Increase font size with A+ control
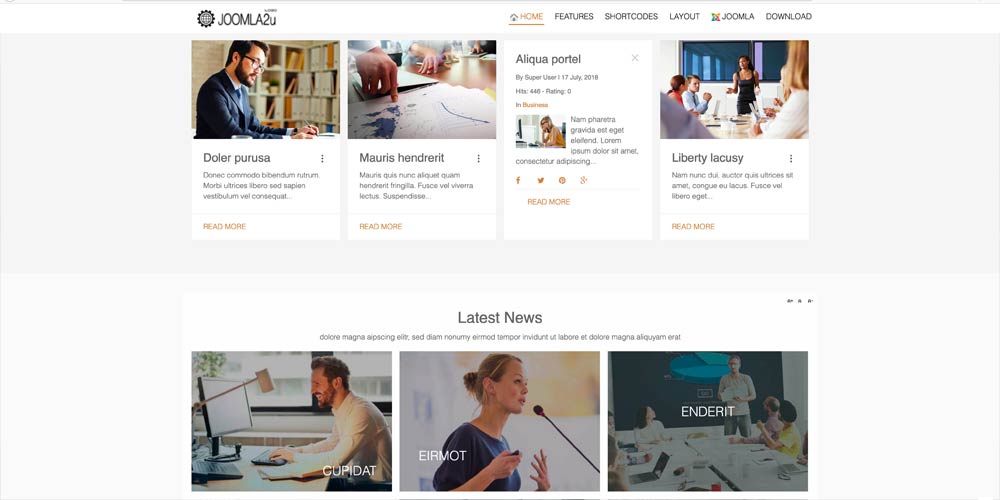The width and height of the screenshot is (1000, 500). click(x=790, y=300)
